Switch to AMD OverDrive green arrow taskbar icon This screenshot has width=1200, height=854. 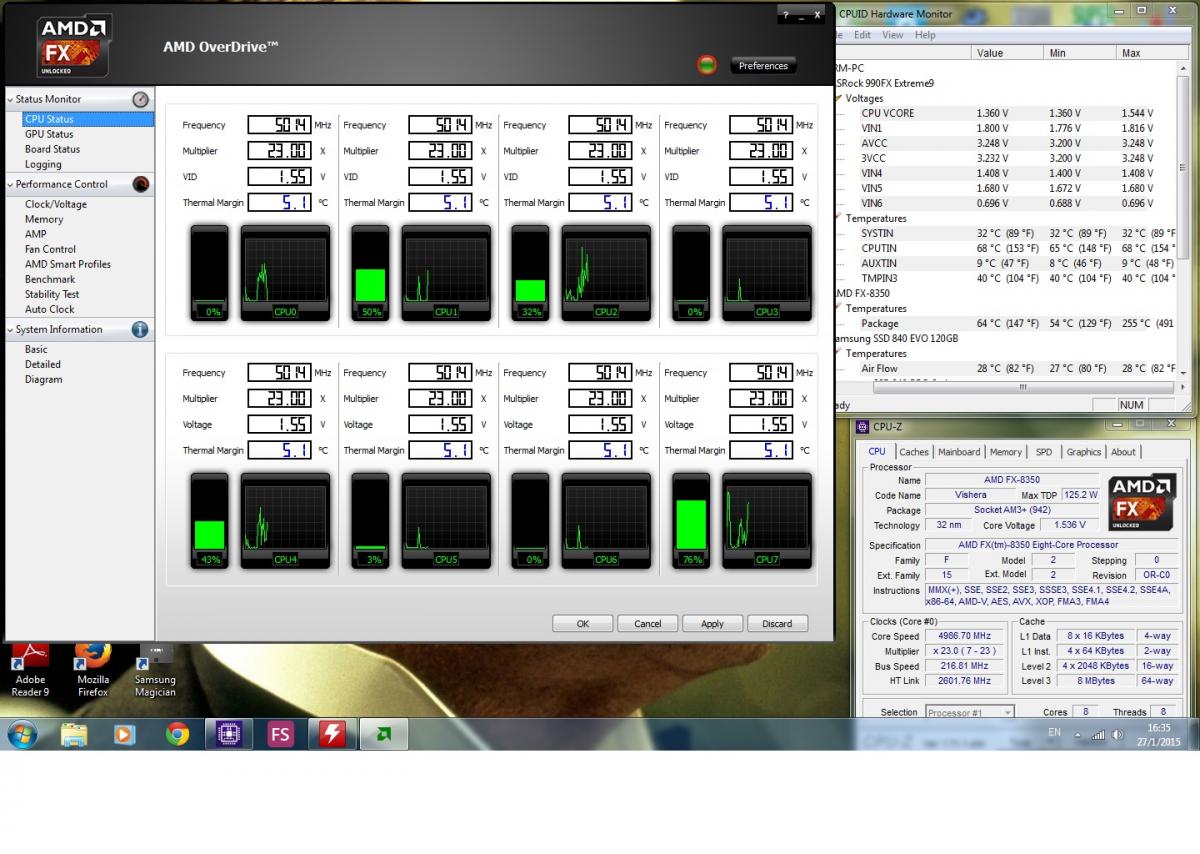[383, 734]
